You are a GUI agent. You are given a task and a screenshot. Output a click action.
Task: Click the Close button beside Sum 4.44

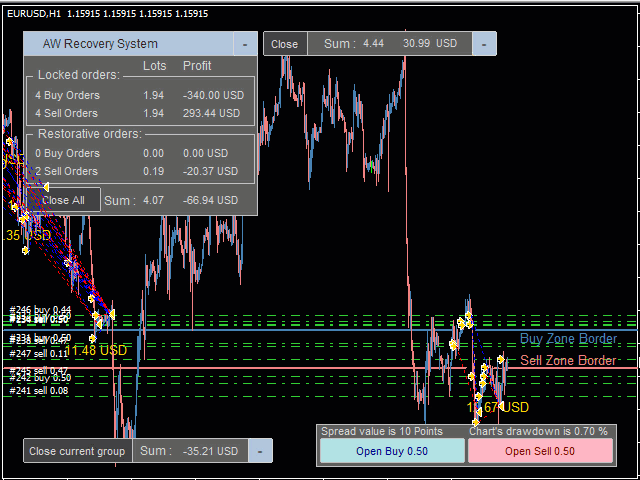pos(284,44)
